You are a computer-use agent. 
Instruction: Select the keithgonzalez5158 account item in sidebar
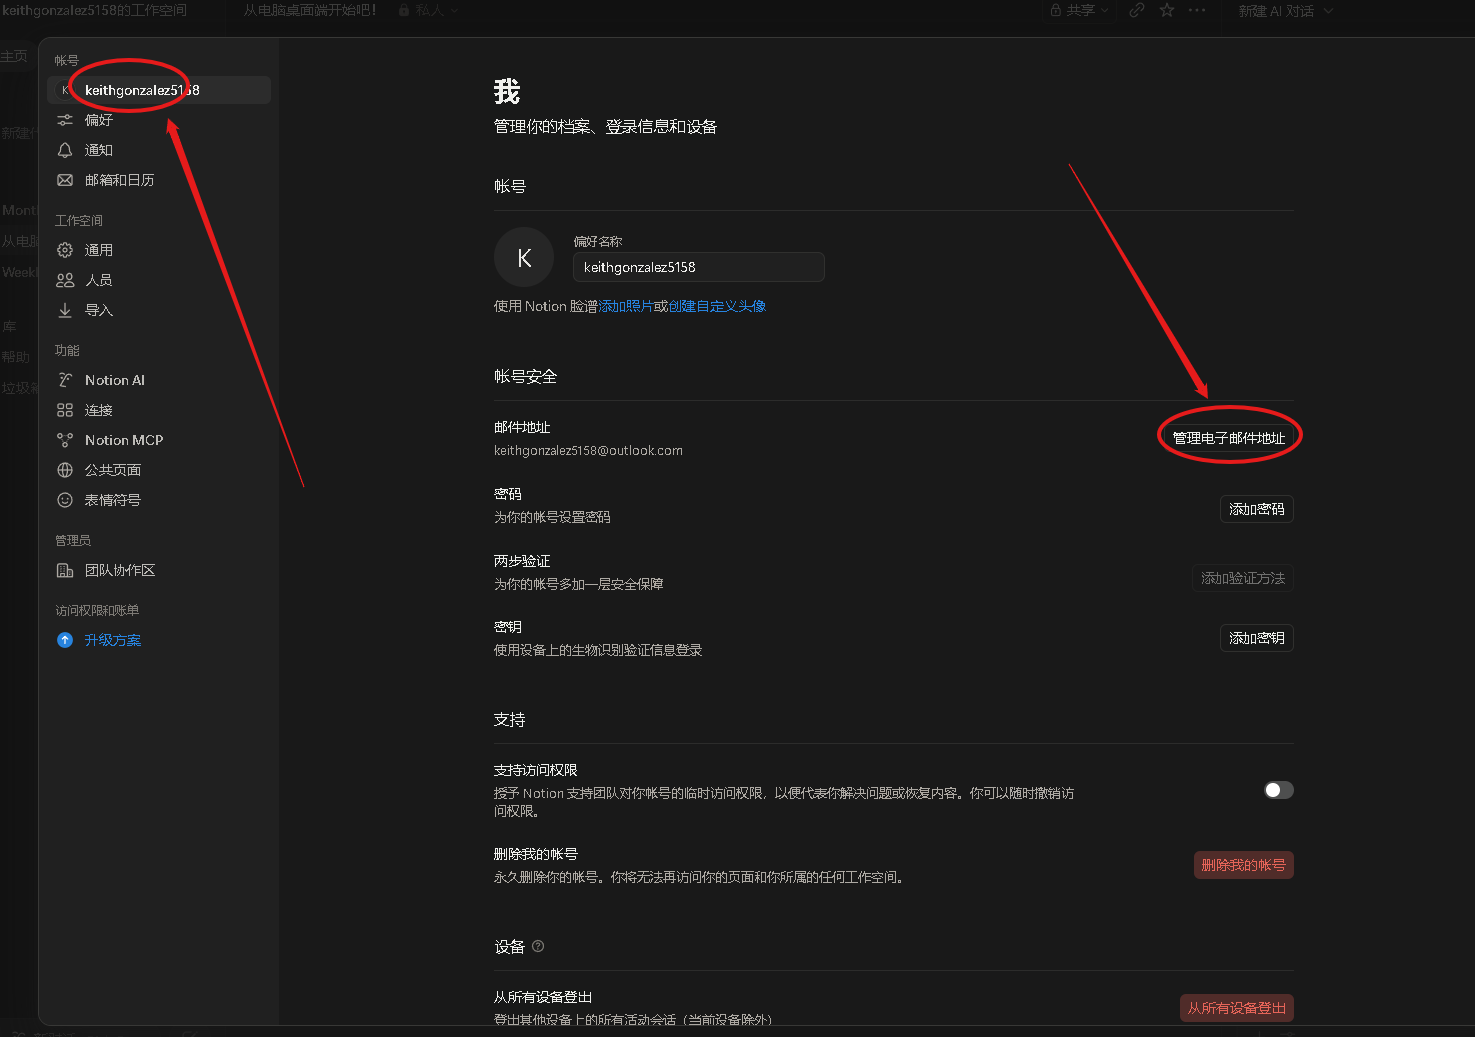[159, 90]
